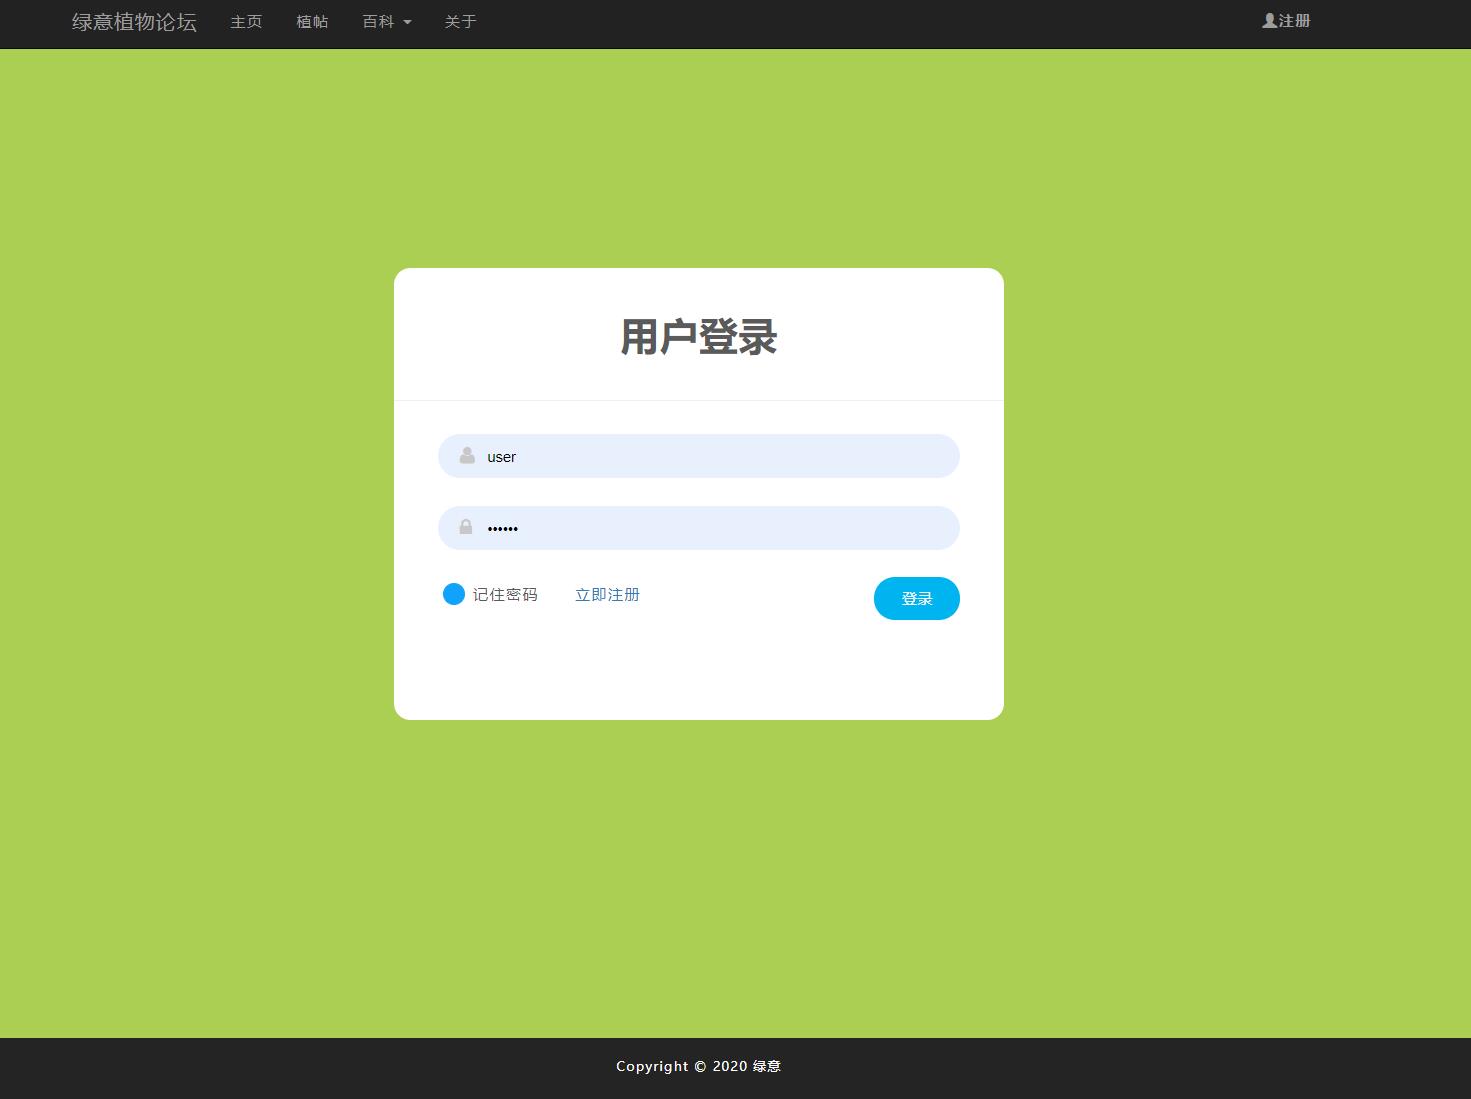Focus the username input showing user
The image size is (1471, 1099).
click(x=698, y=456)
